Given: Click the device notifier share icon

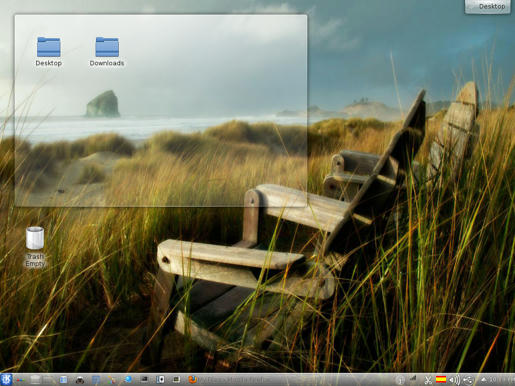Looking at the screenshot, I should tap(468, 380).
